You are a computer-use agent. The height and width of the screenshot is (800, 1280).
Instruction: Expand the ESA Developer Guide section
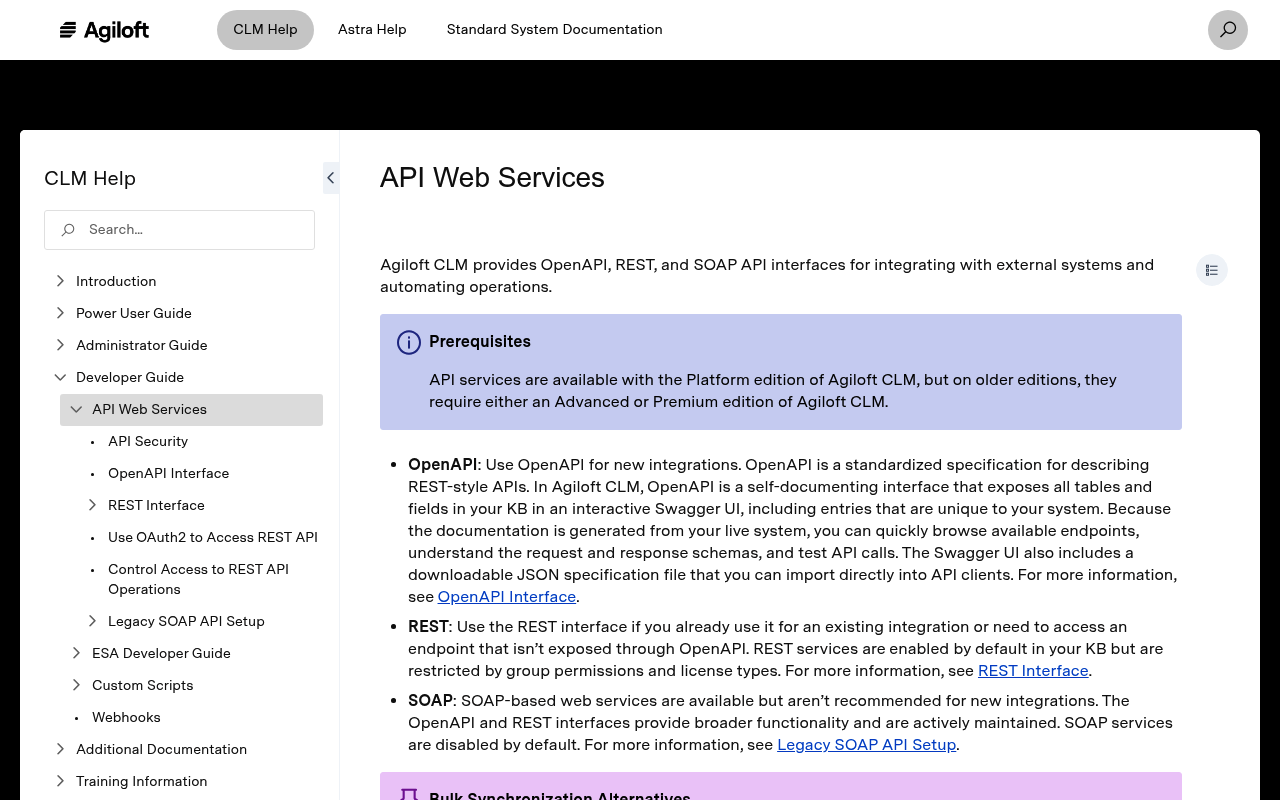tap(76, 653)
